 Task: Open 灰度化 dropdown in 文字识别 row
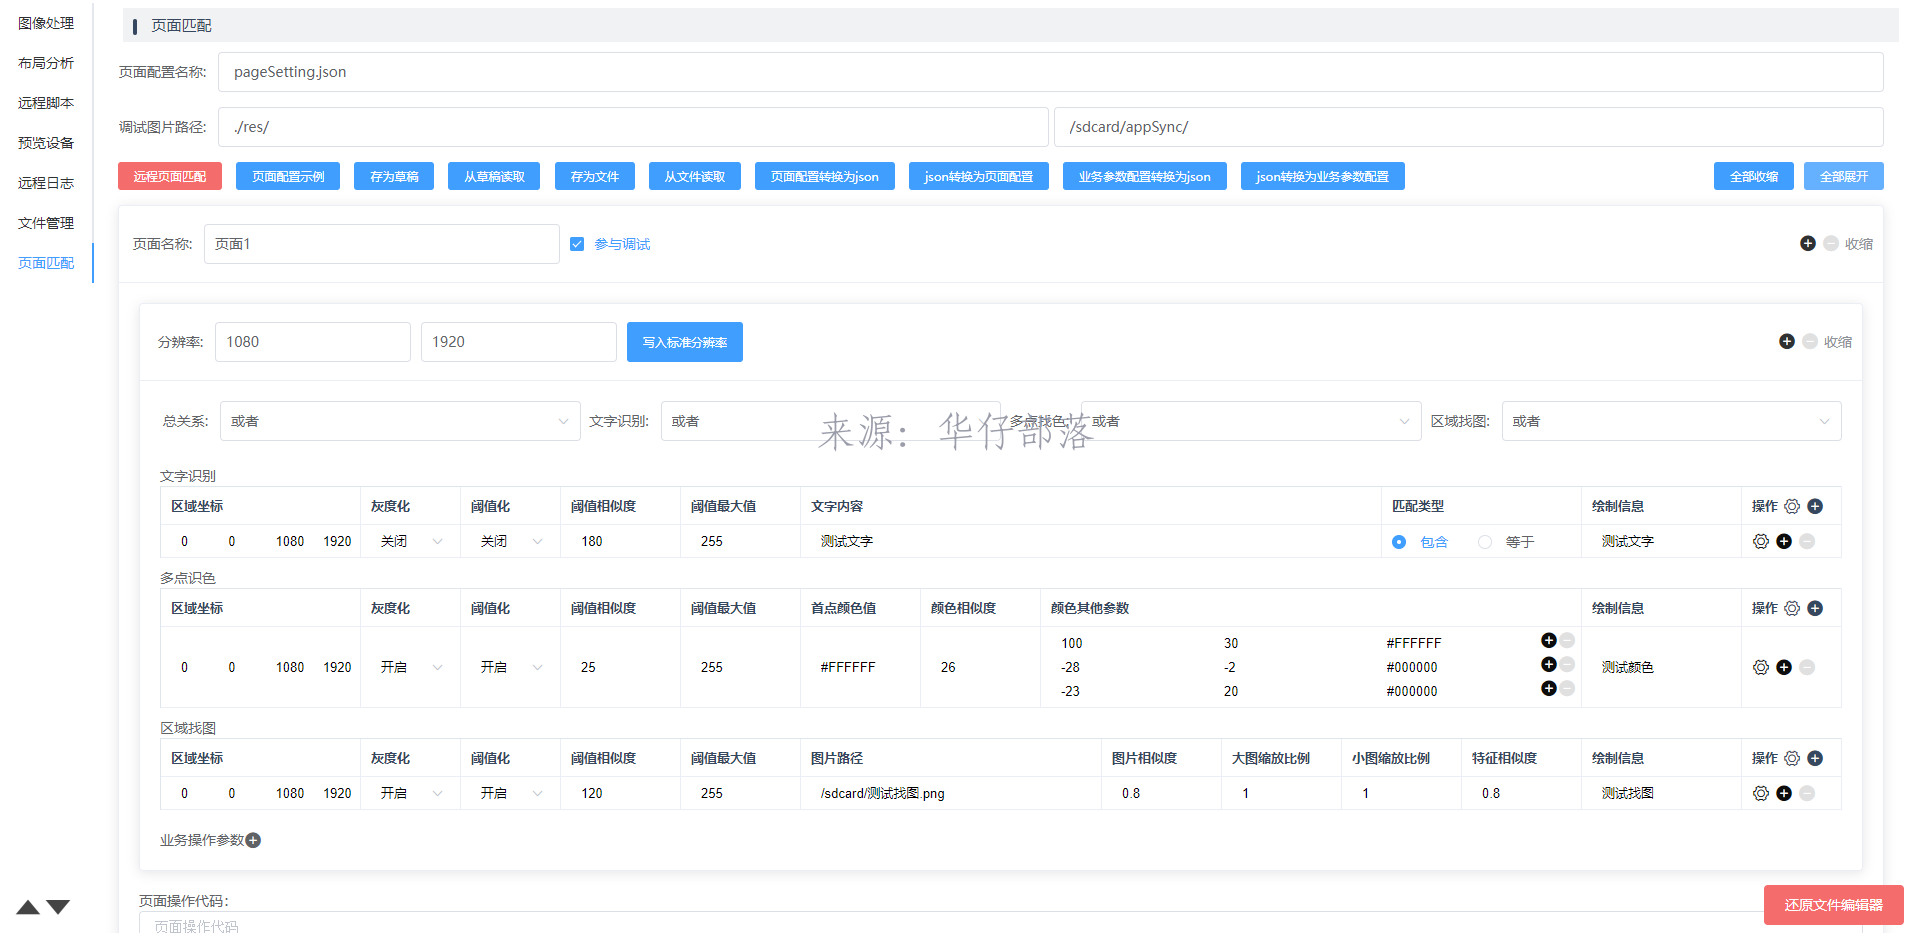tap(410, 541)
